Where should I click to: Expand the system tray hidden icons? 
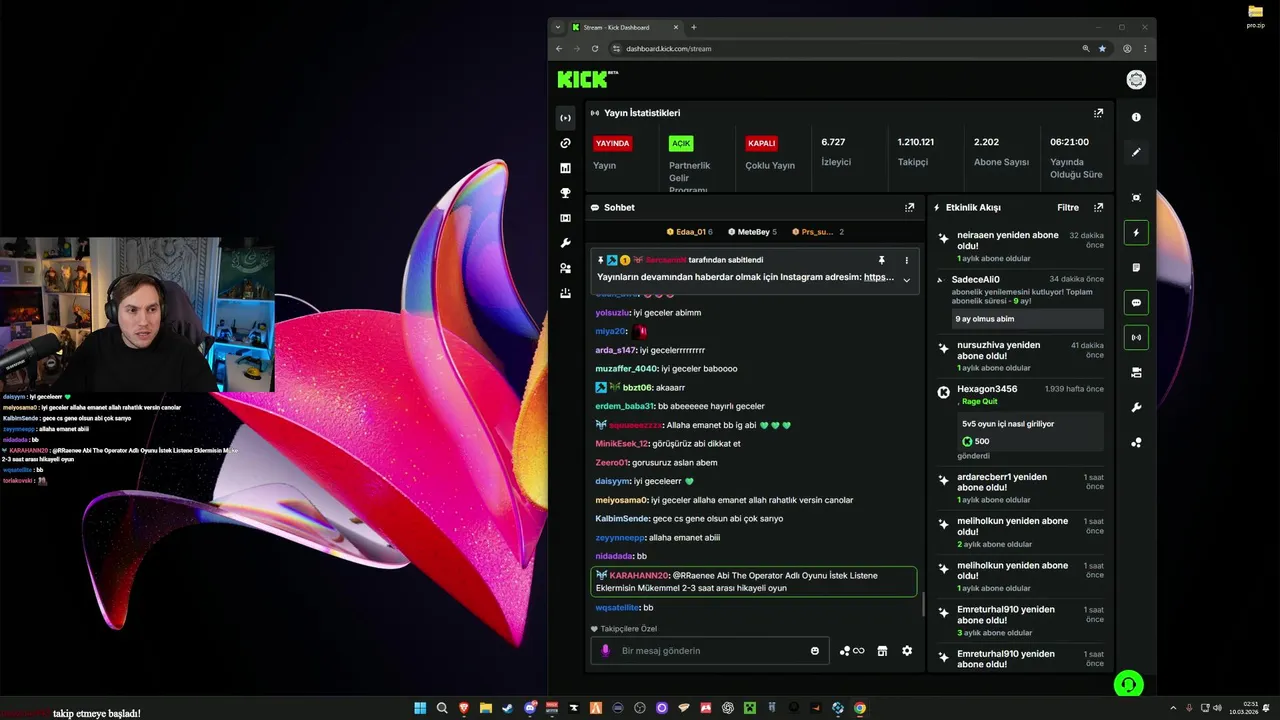pyautogui.click(x=1173, y=708)
